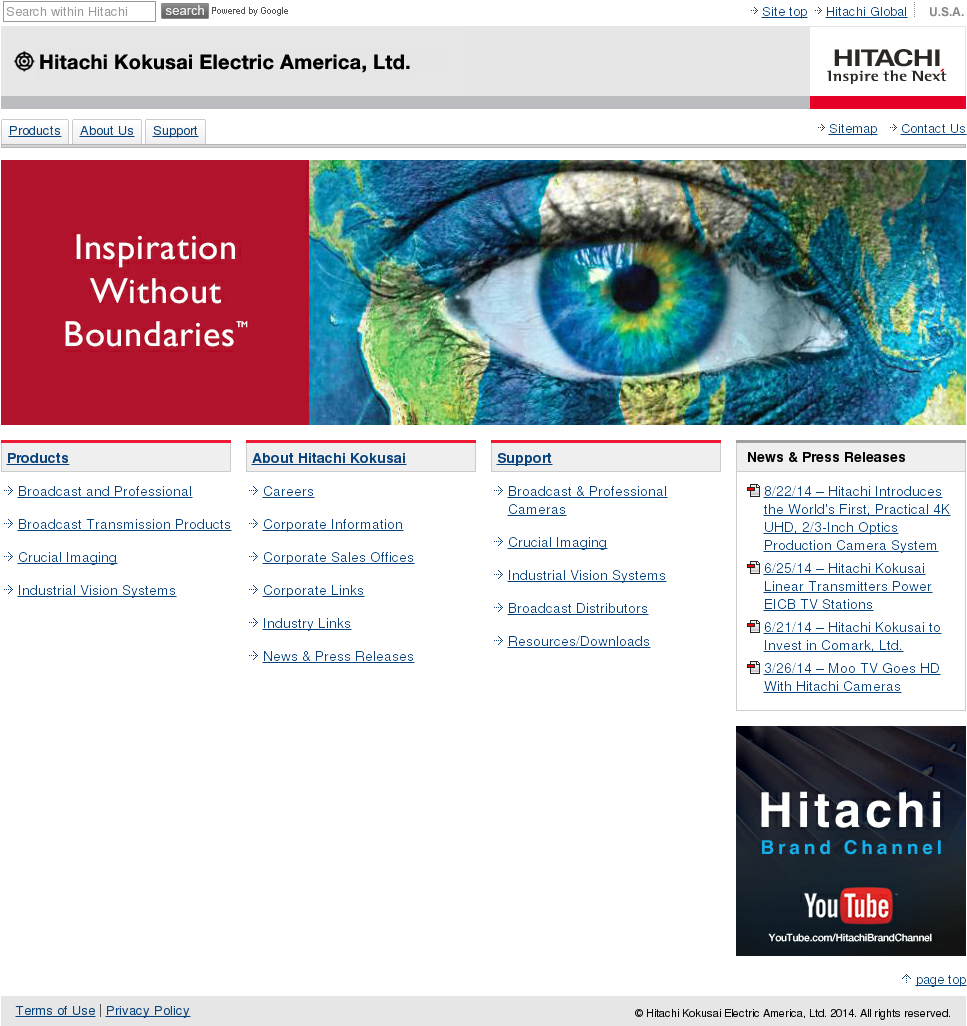Click the up-arrow icon next to page top
Image resolution: width=967 pixels, height=1026 pixels.
click(x=906, y=979)
